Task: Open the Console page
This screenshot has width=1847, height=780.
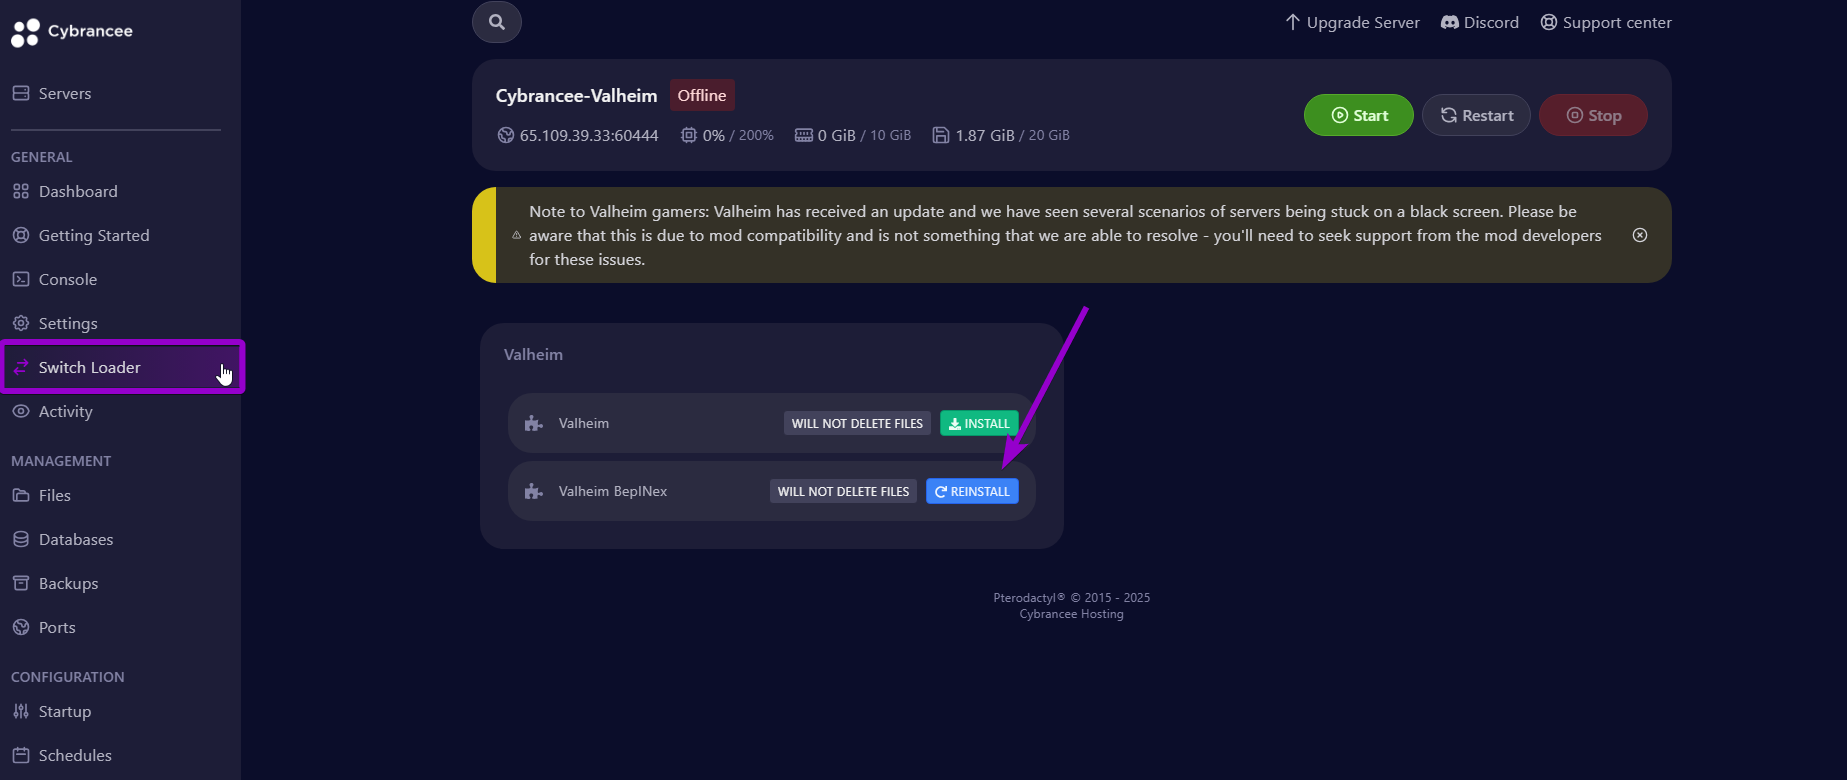Action: 55,279
